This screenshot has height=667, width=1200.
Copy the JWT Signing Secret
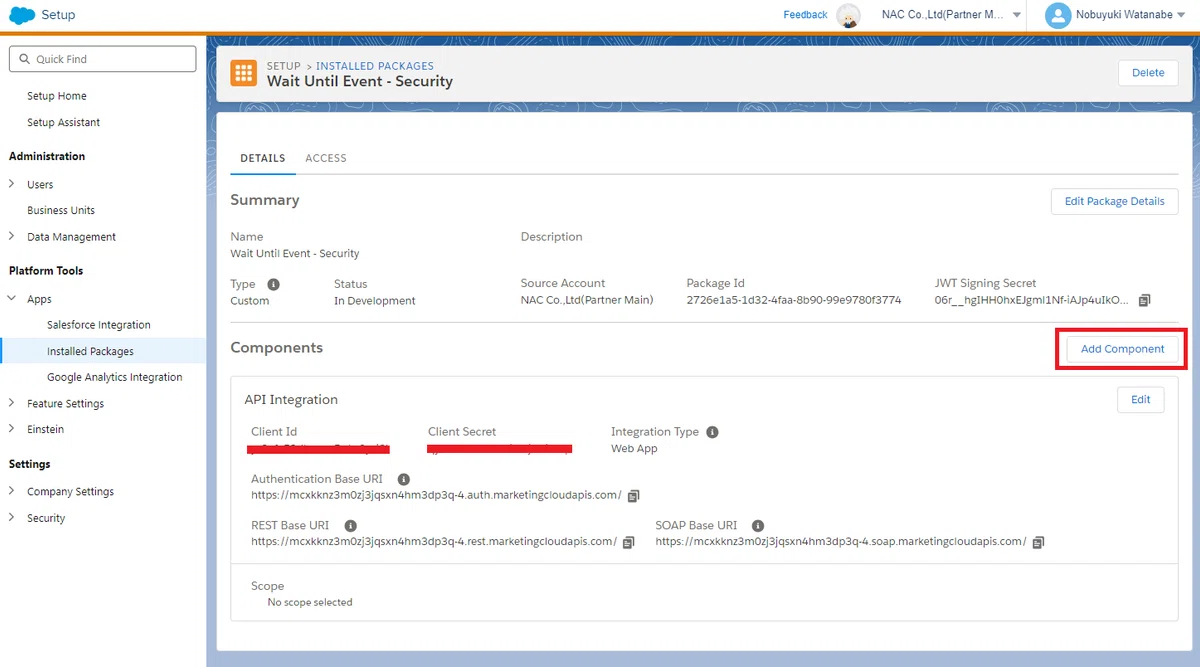pos(1145,300)
